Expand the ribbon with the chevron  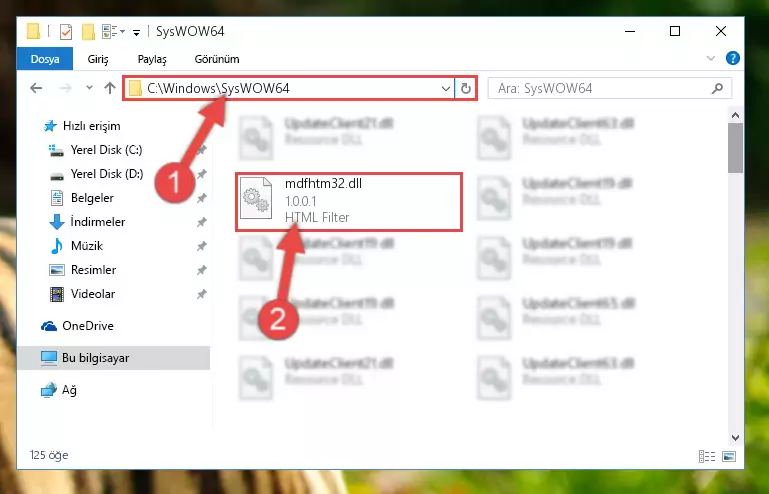(x=710, y=58)
